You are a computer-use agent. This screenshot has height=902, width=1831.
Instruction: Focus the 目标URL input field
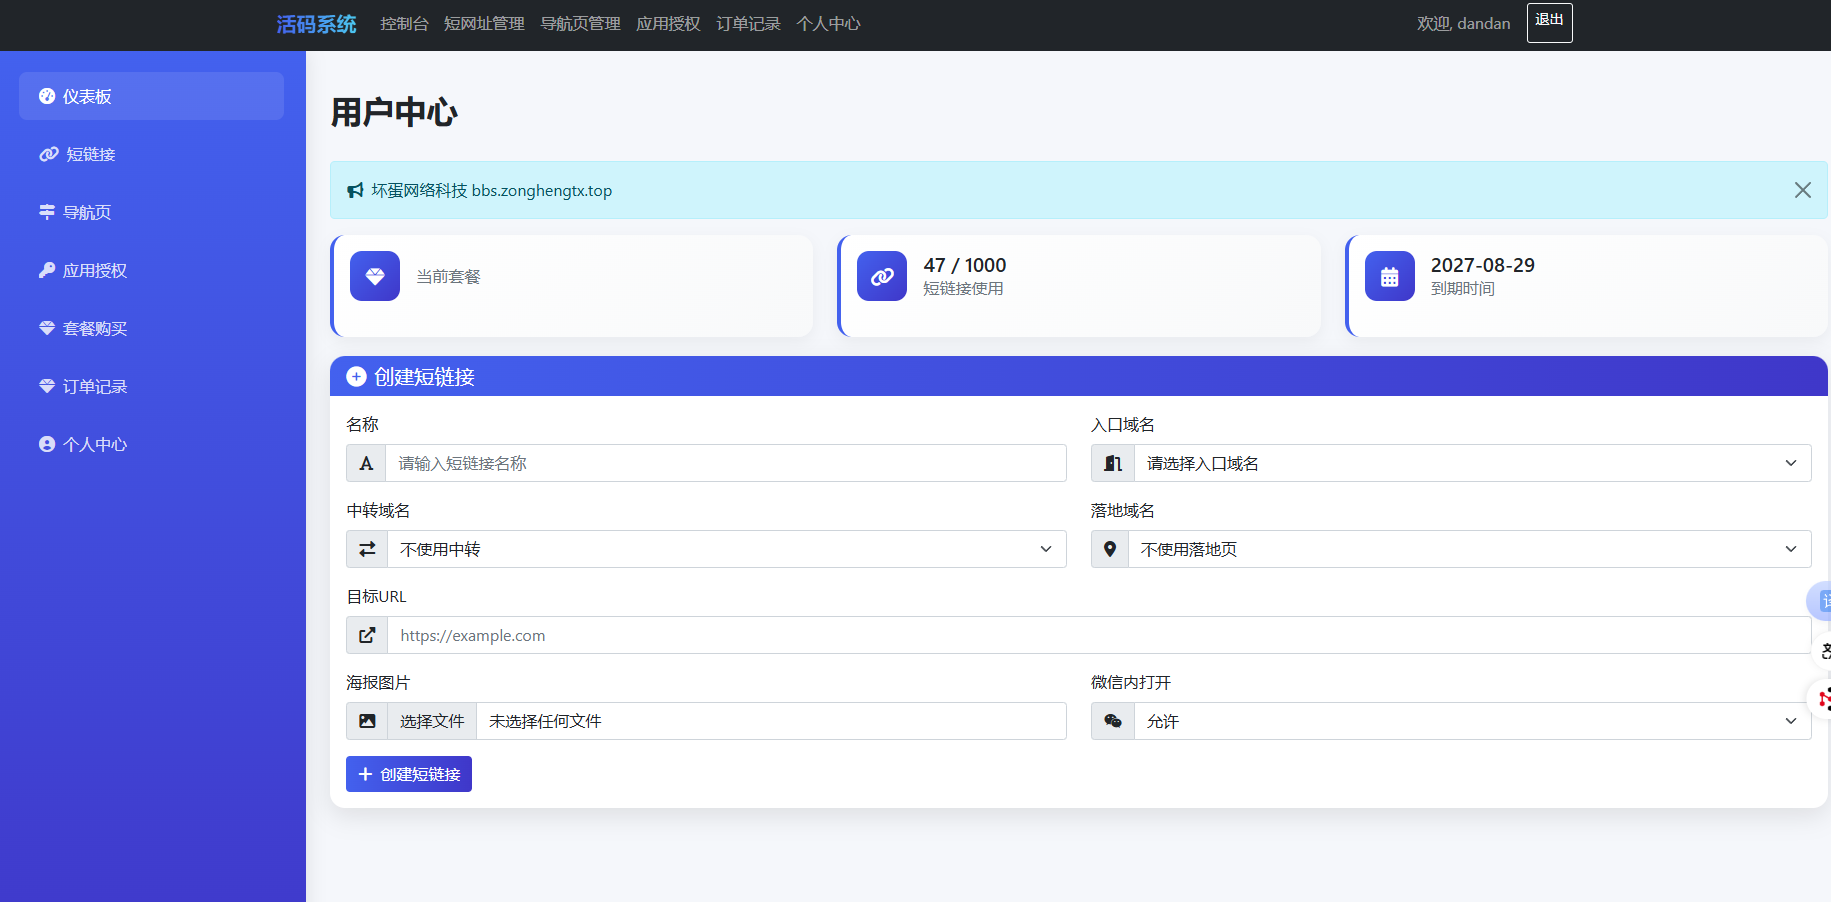[x=1098, y=635]
